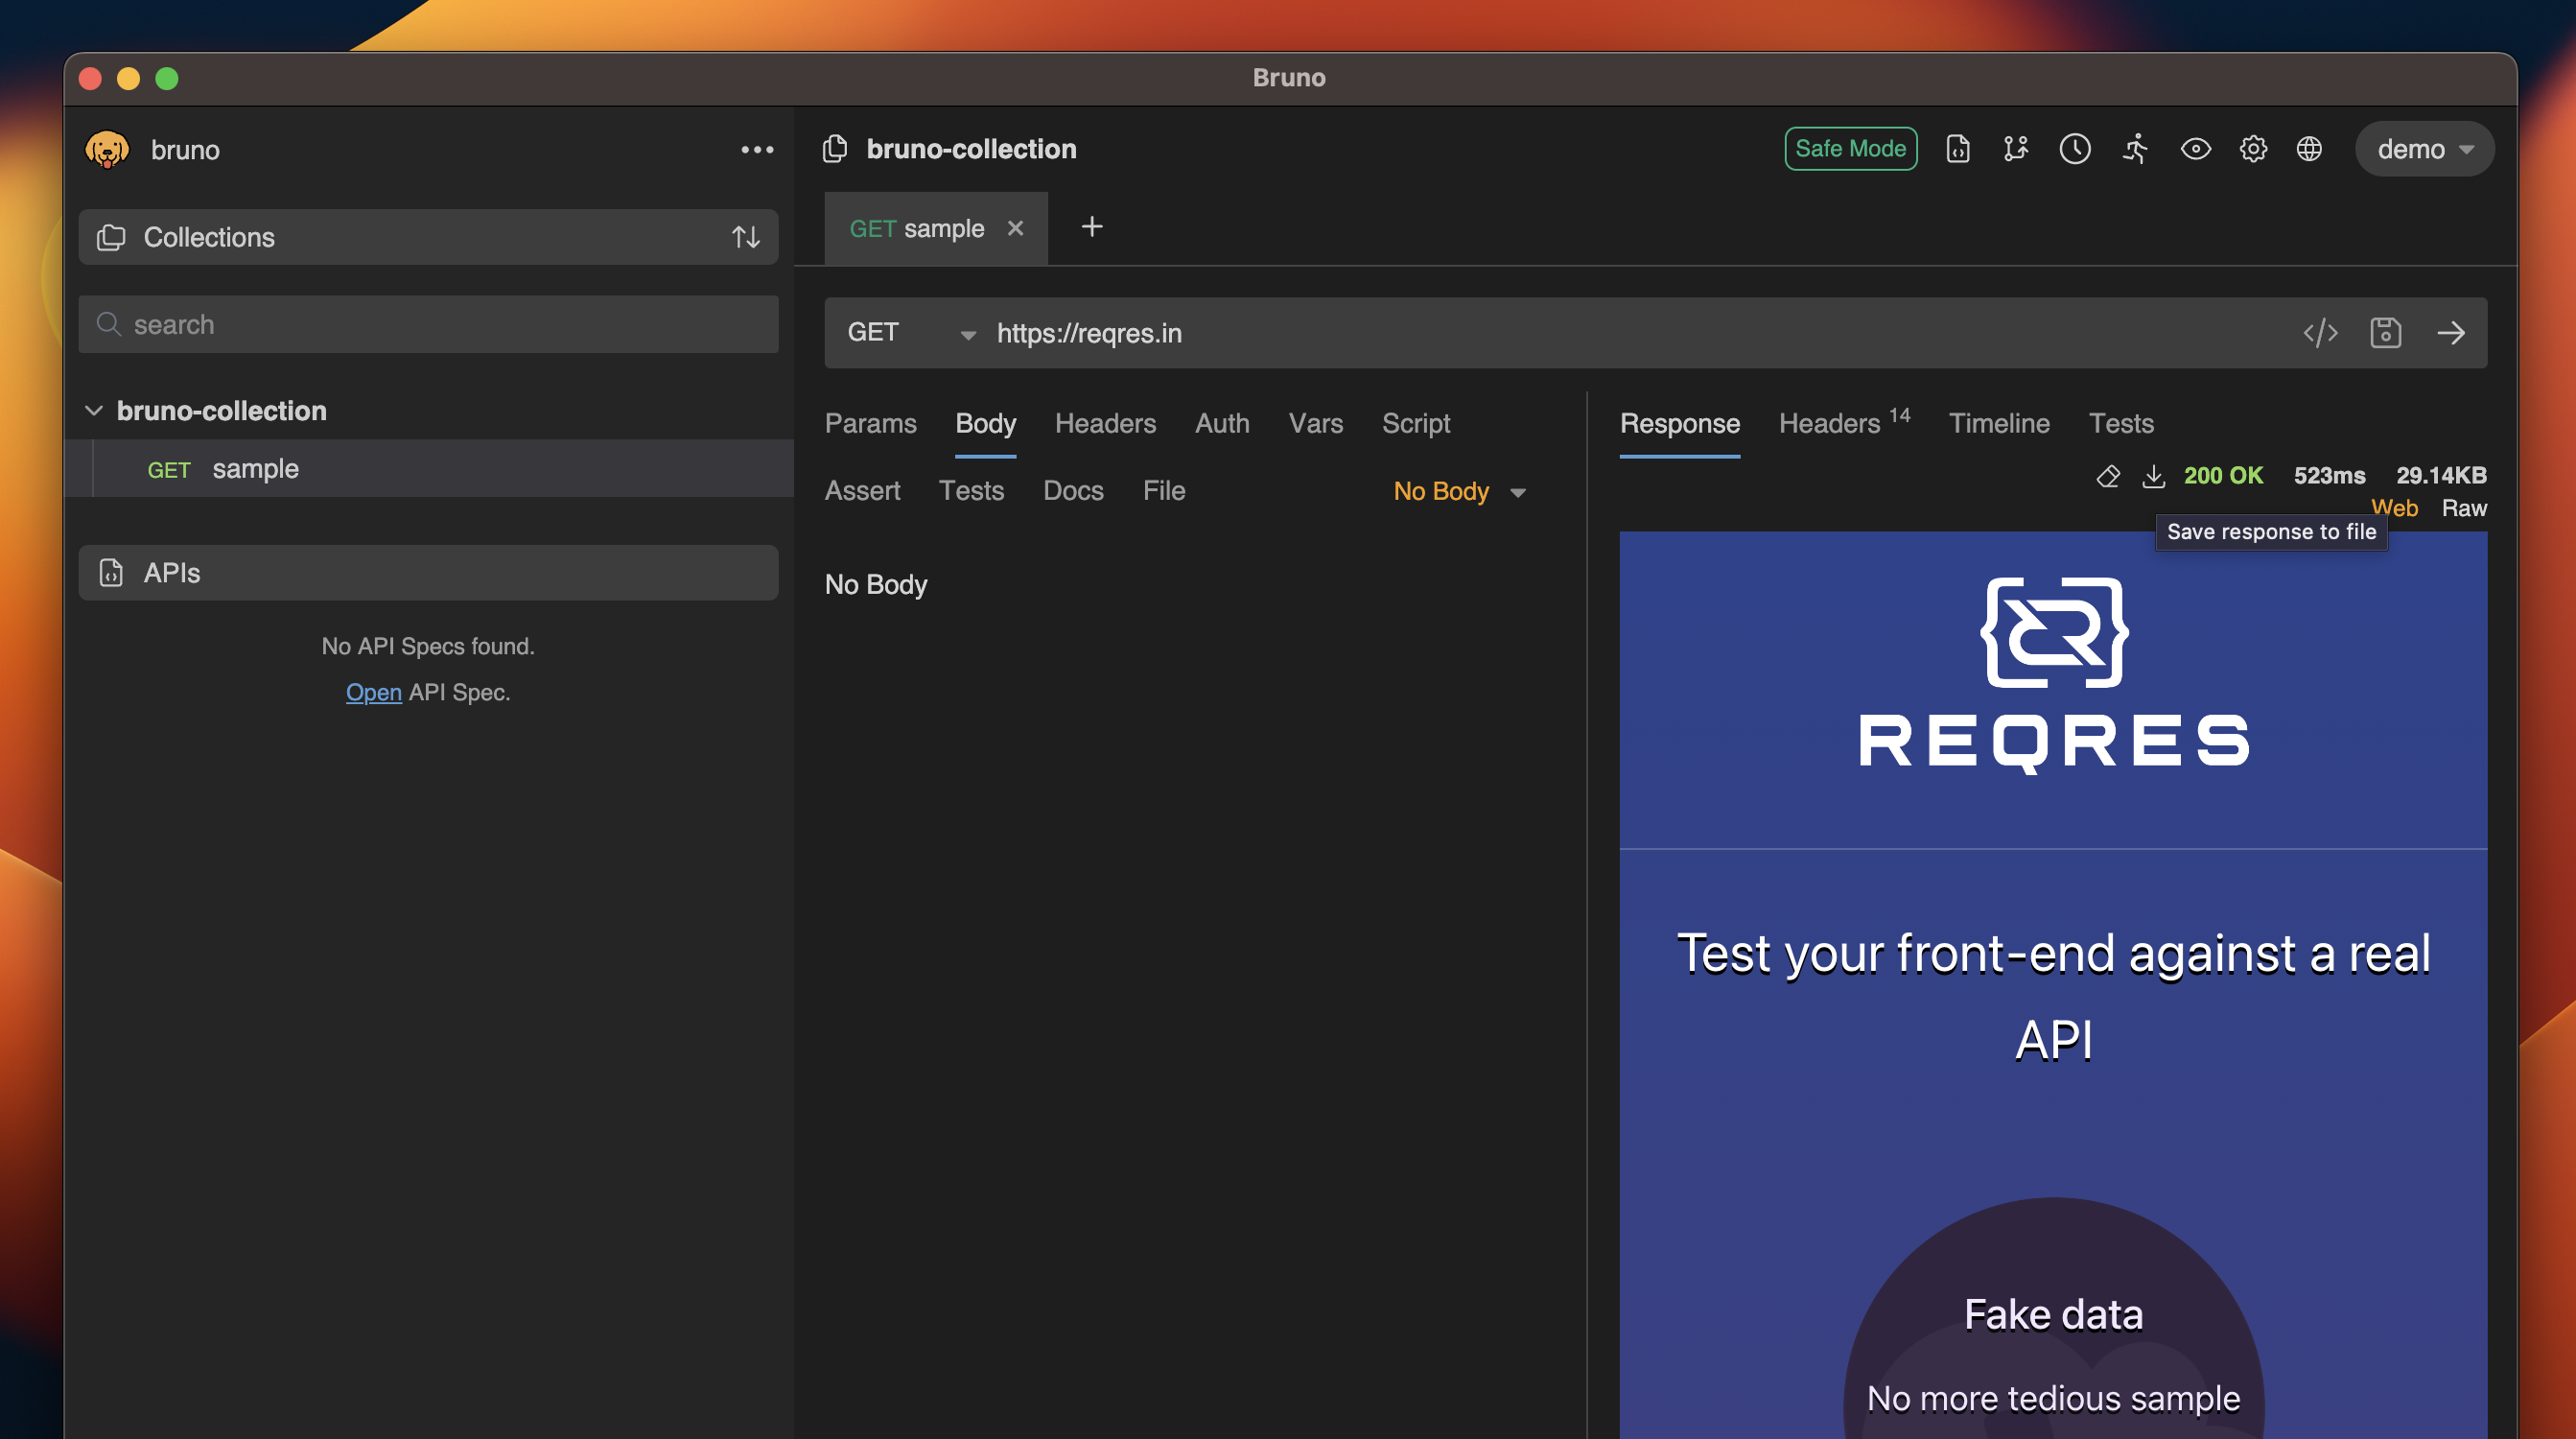This screenshot has width=2576, height=1439.
Task: Switch to the Headers response tab
Action: point(1831,423)
